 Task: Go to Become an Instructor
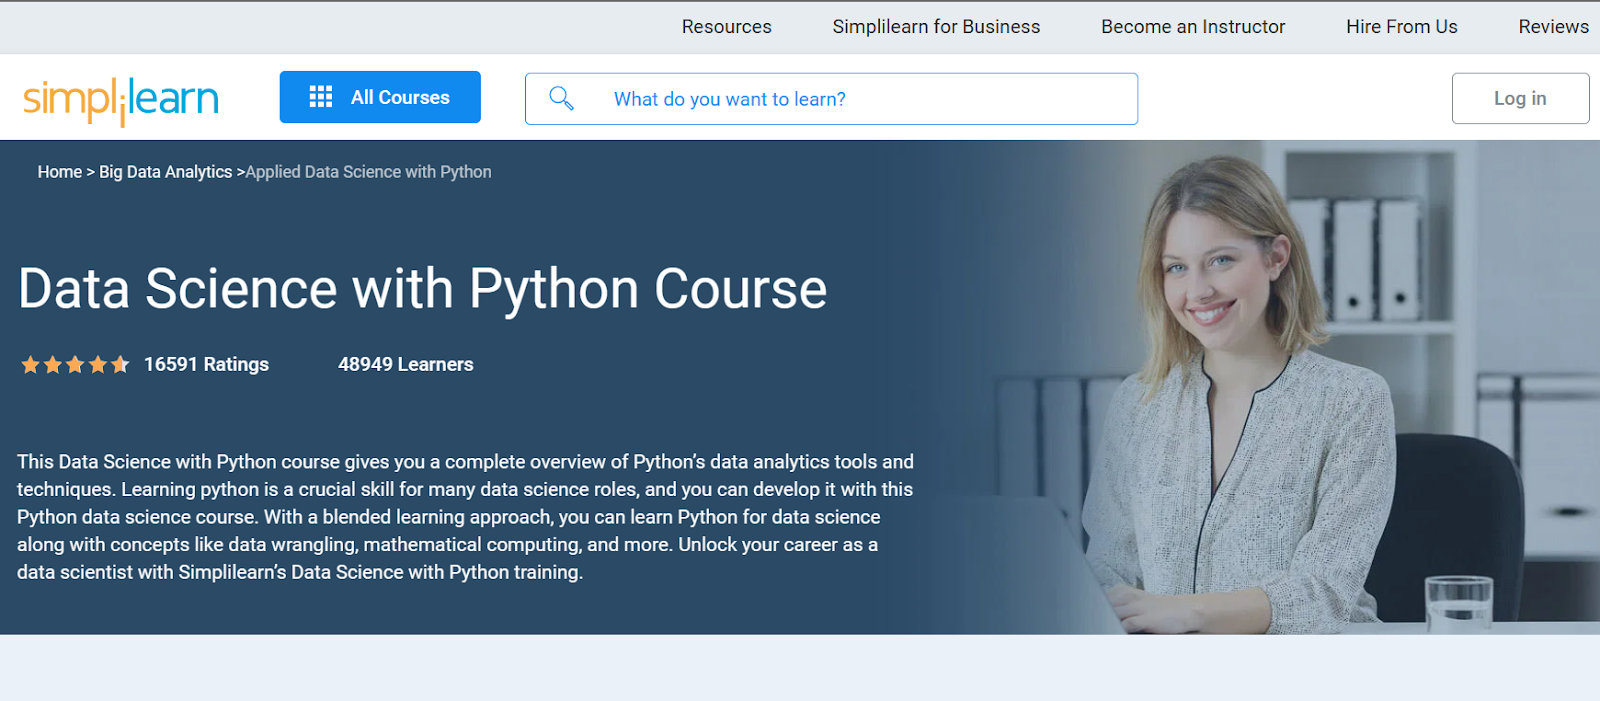point(1192,27)
